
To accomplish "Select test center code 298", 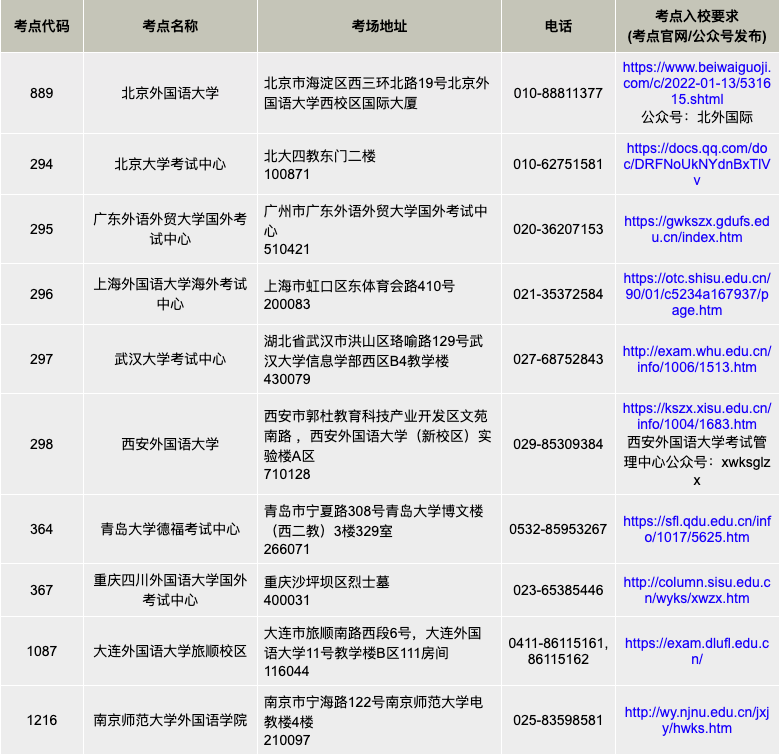I will 42,444.
